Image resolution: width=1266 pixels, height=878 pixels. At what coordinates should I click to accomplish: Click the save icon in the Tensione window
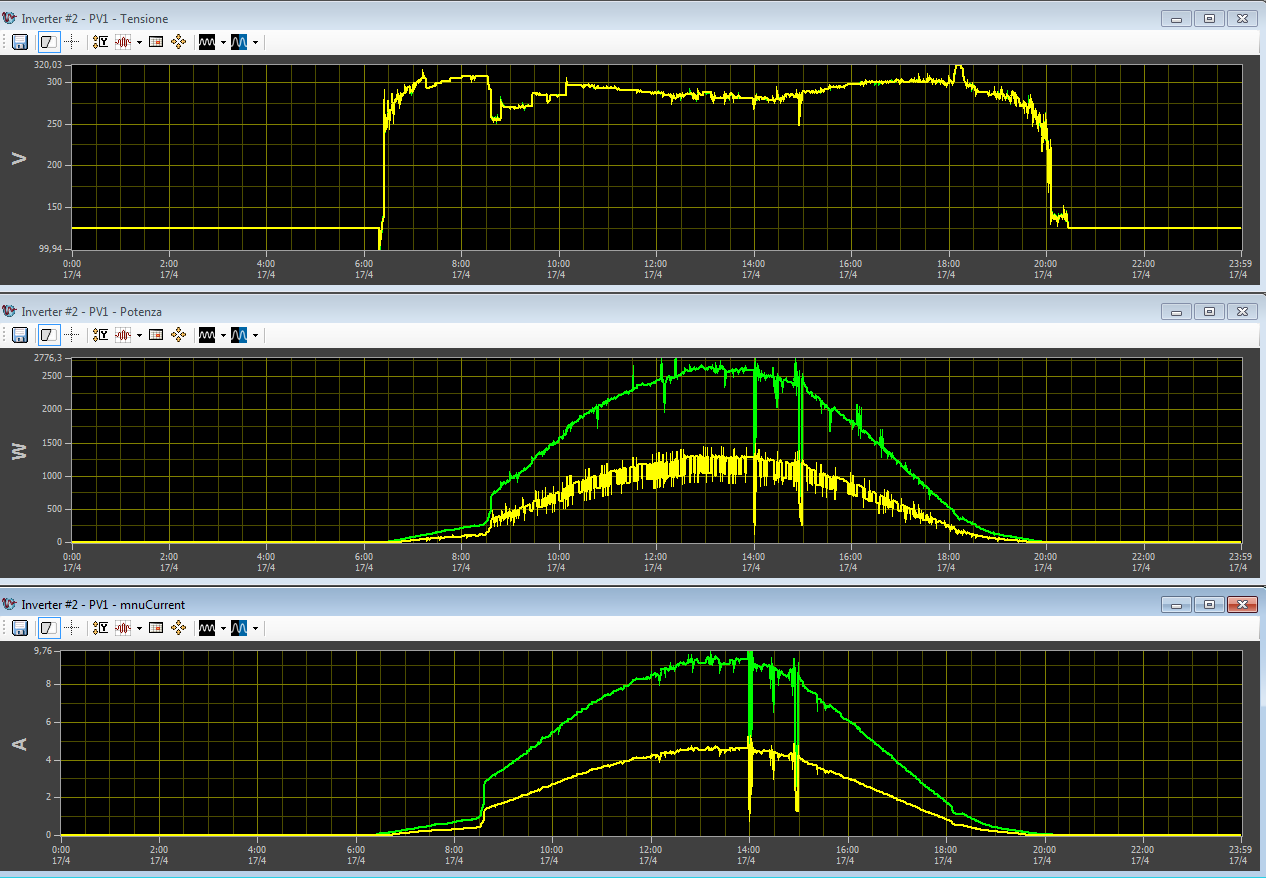click(20, 42)
